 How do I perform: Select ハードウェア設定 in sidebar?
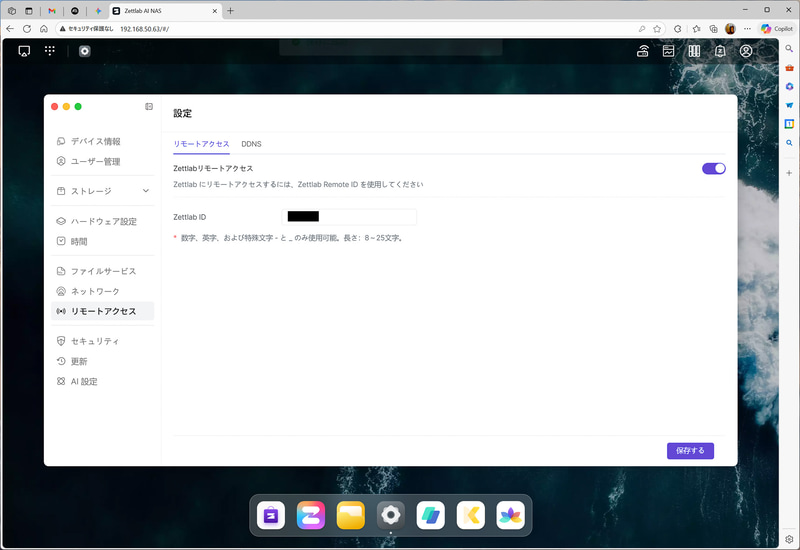click(x=102, y=221)
